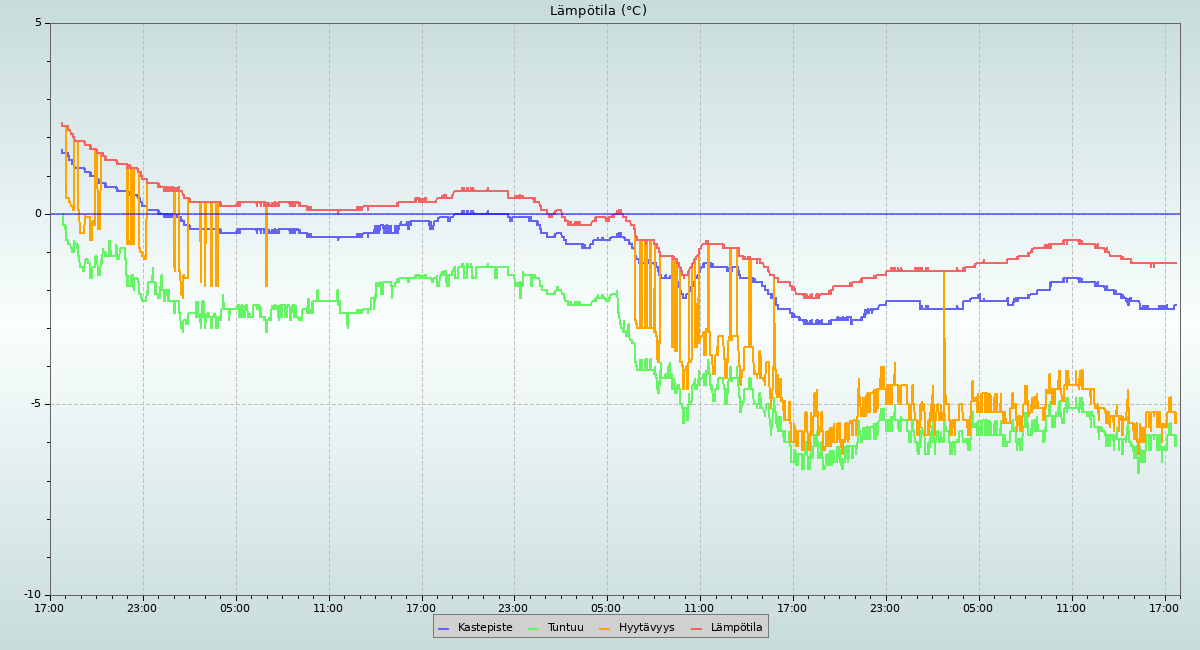This screenshot has width=1200, height=650.
Task: Click the blue Kastepiste line marker
Action: [x=444, y=628]
